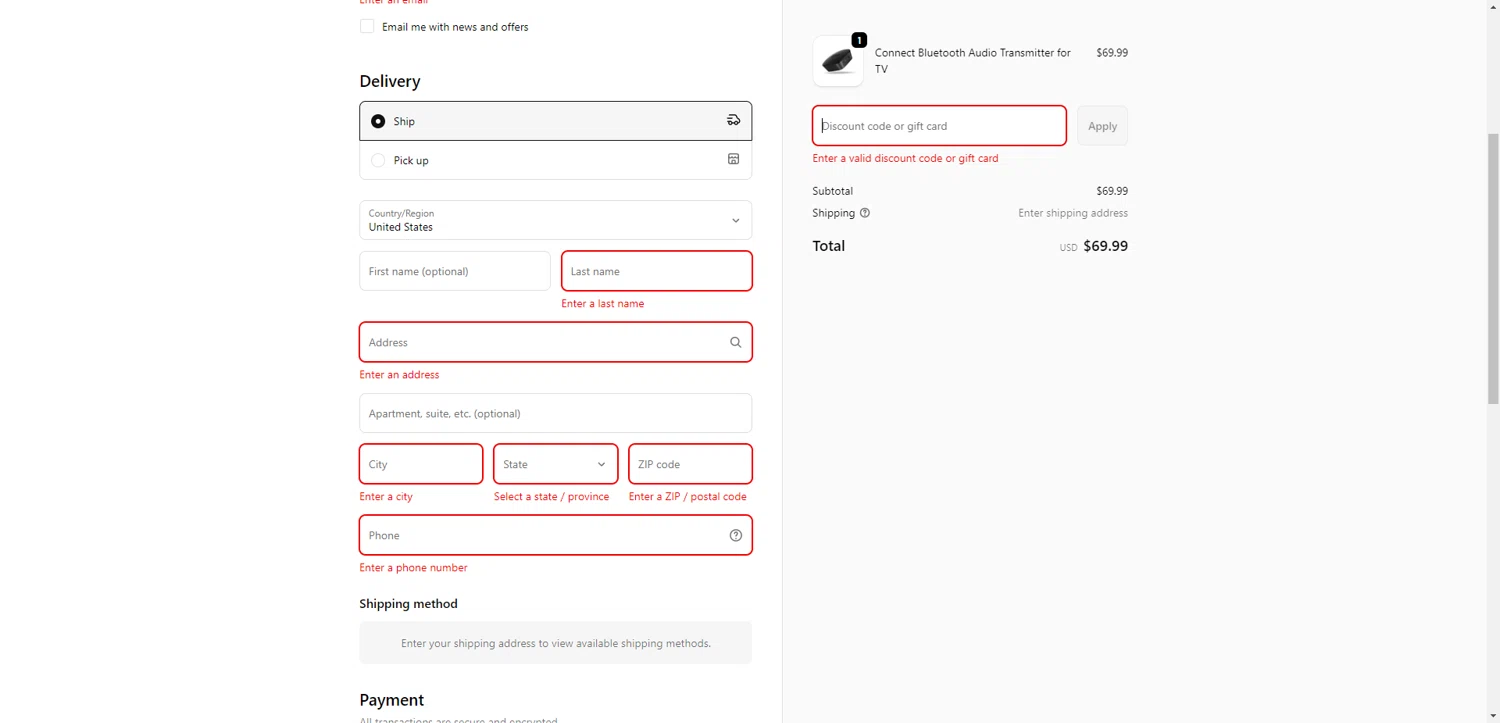Click the Shipping method heading
This screenshot has height=723, width=1500.
408,604
